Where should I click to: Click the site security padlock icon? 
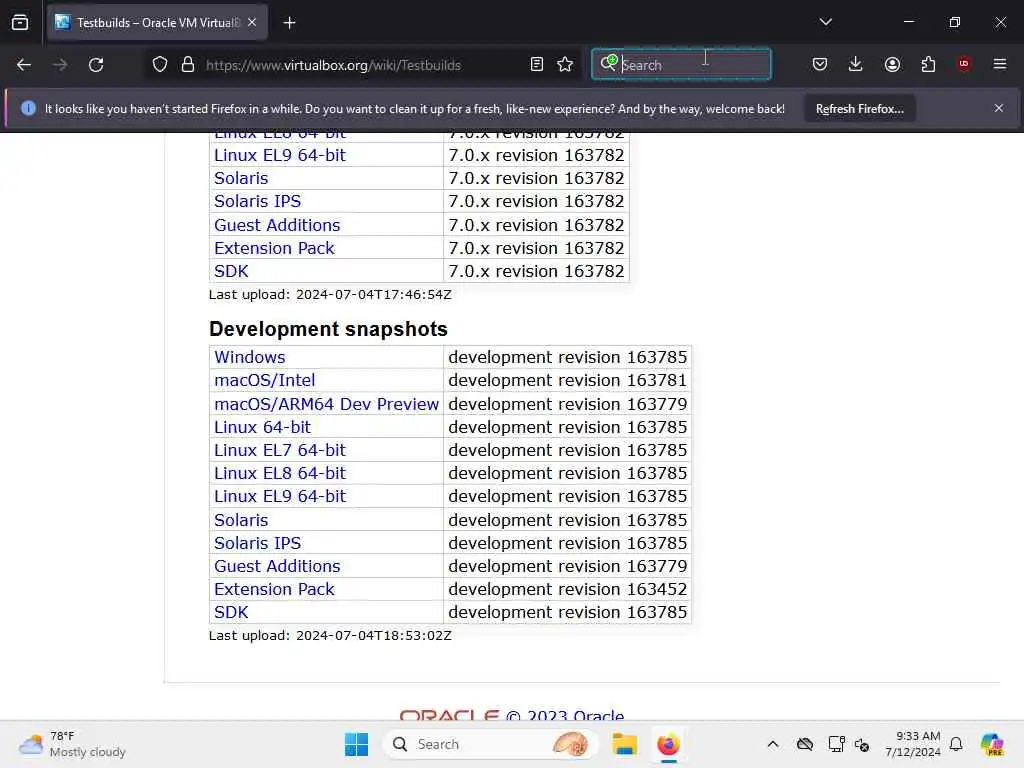coord(188,65)
